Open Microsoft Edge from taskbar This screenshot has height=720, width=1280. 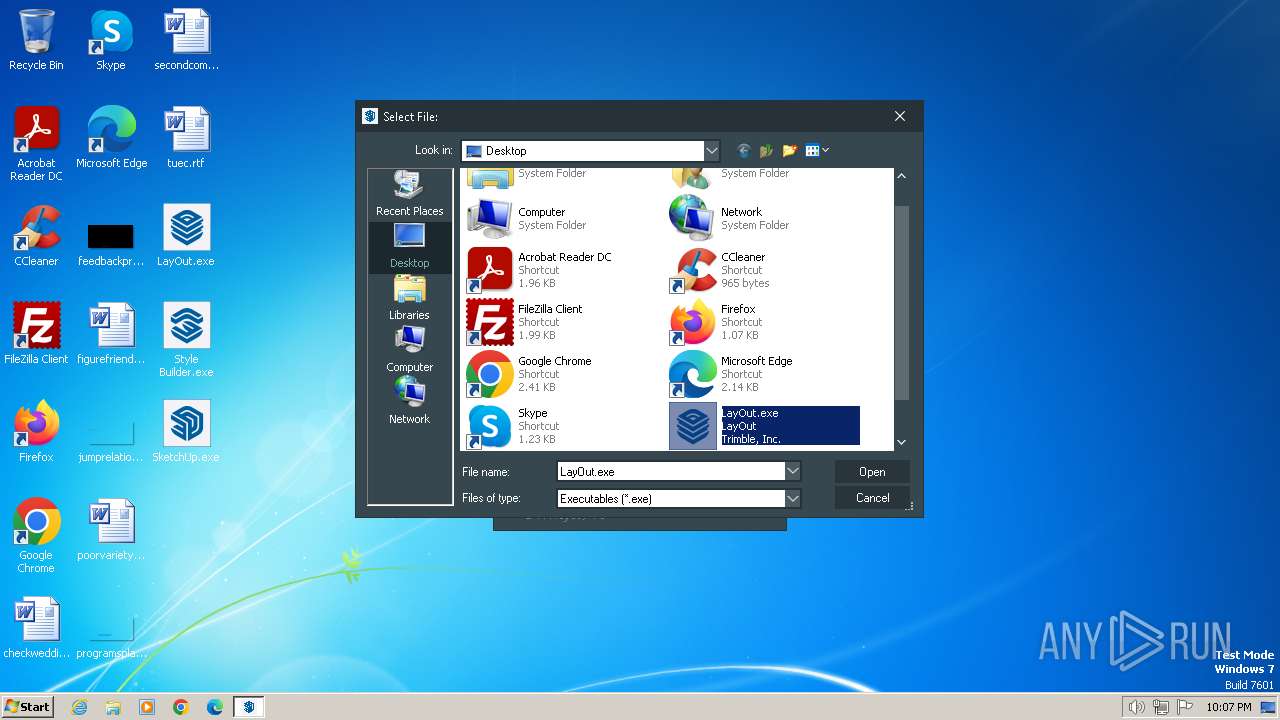(x=215, y=707)
